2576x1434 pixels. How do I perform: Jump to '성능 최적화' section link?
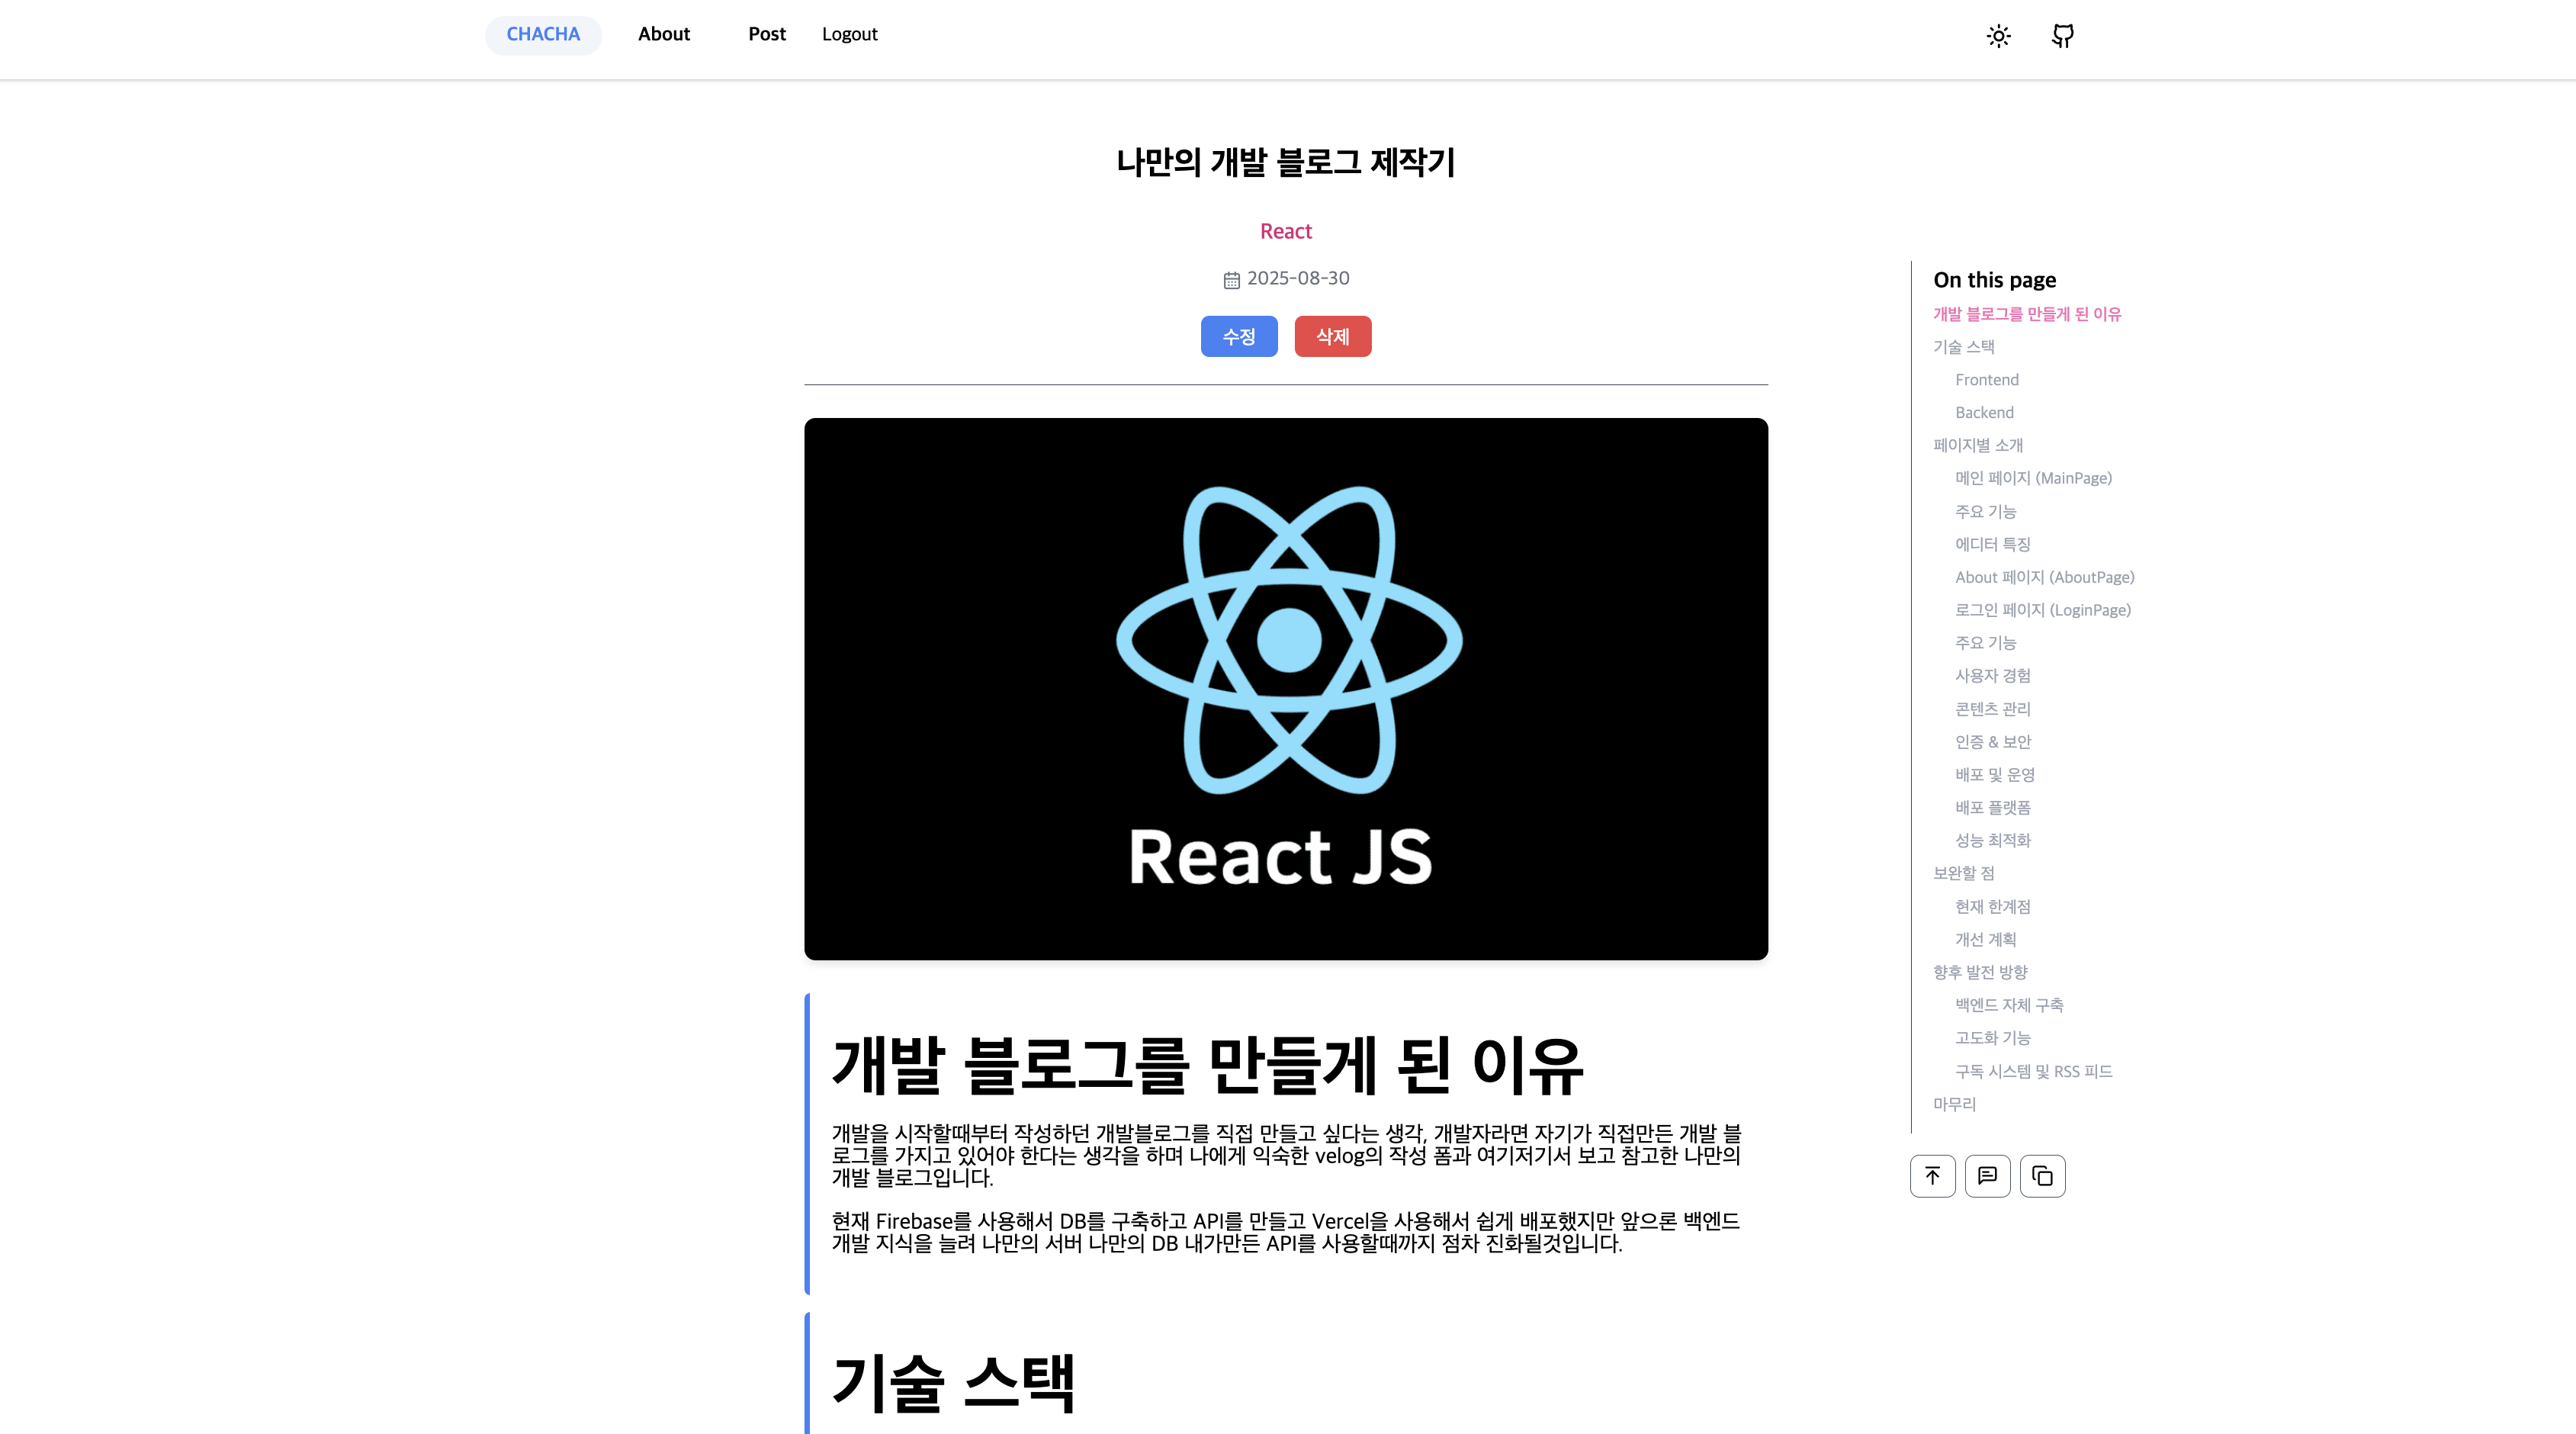1993,841
